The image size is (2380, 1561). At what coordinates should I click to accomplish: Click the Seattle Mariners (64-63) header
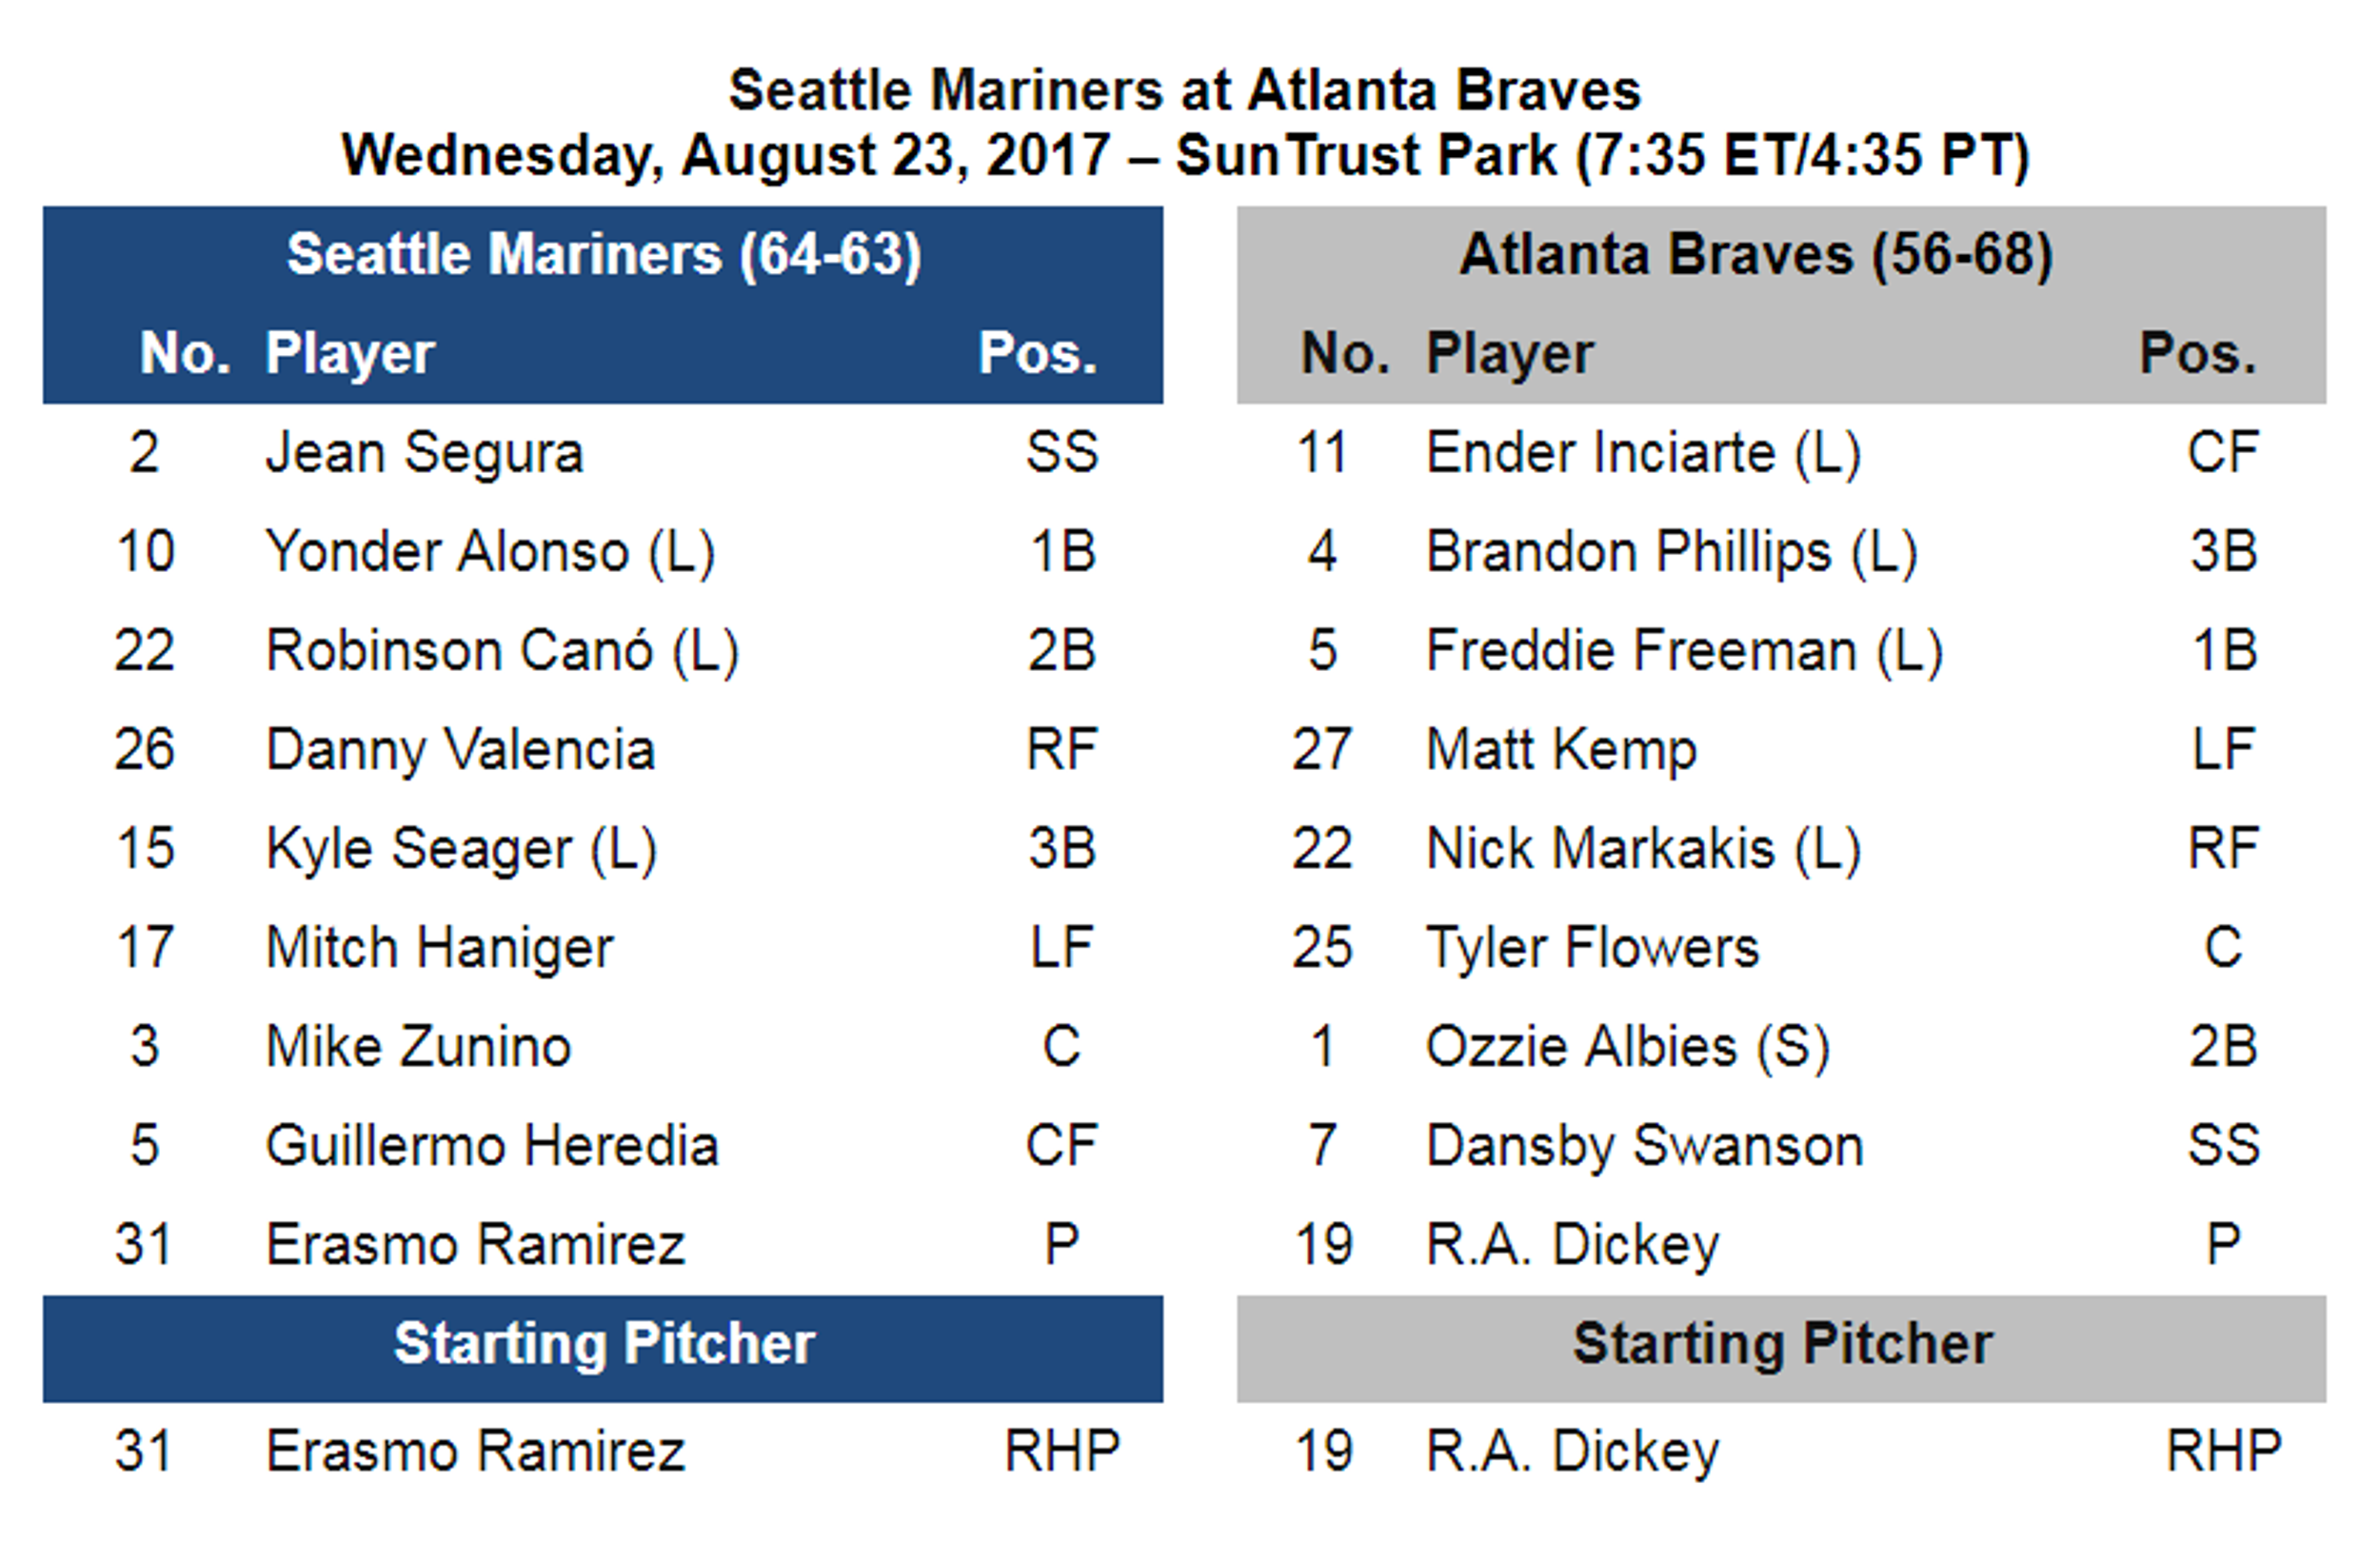(603, 255)
